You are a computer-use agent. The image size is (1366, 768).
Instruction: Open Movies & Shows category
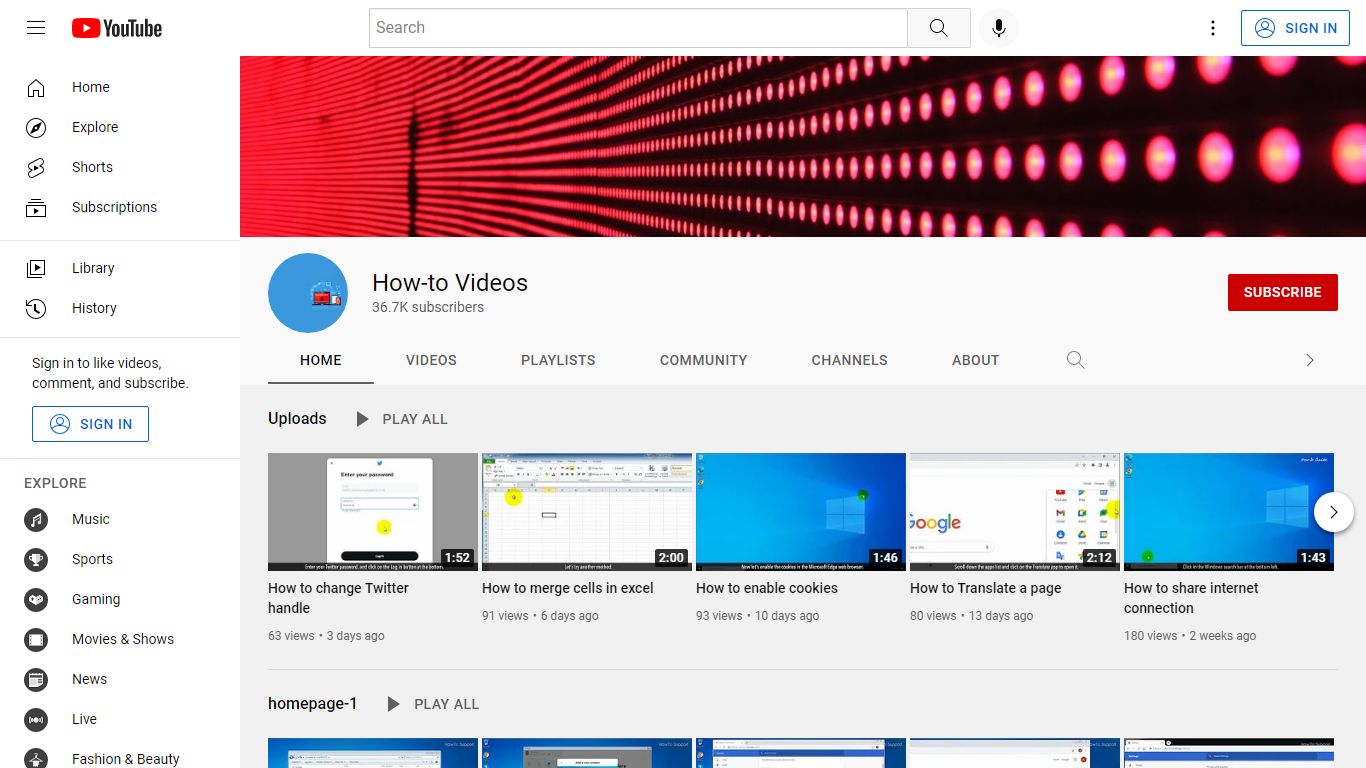tap(120, 639)
